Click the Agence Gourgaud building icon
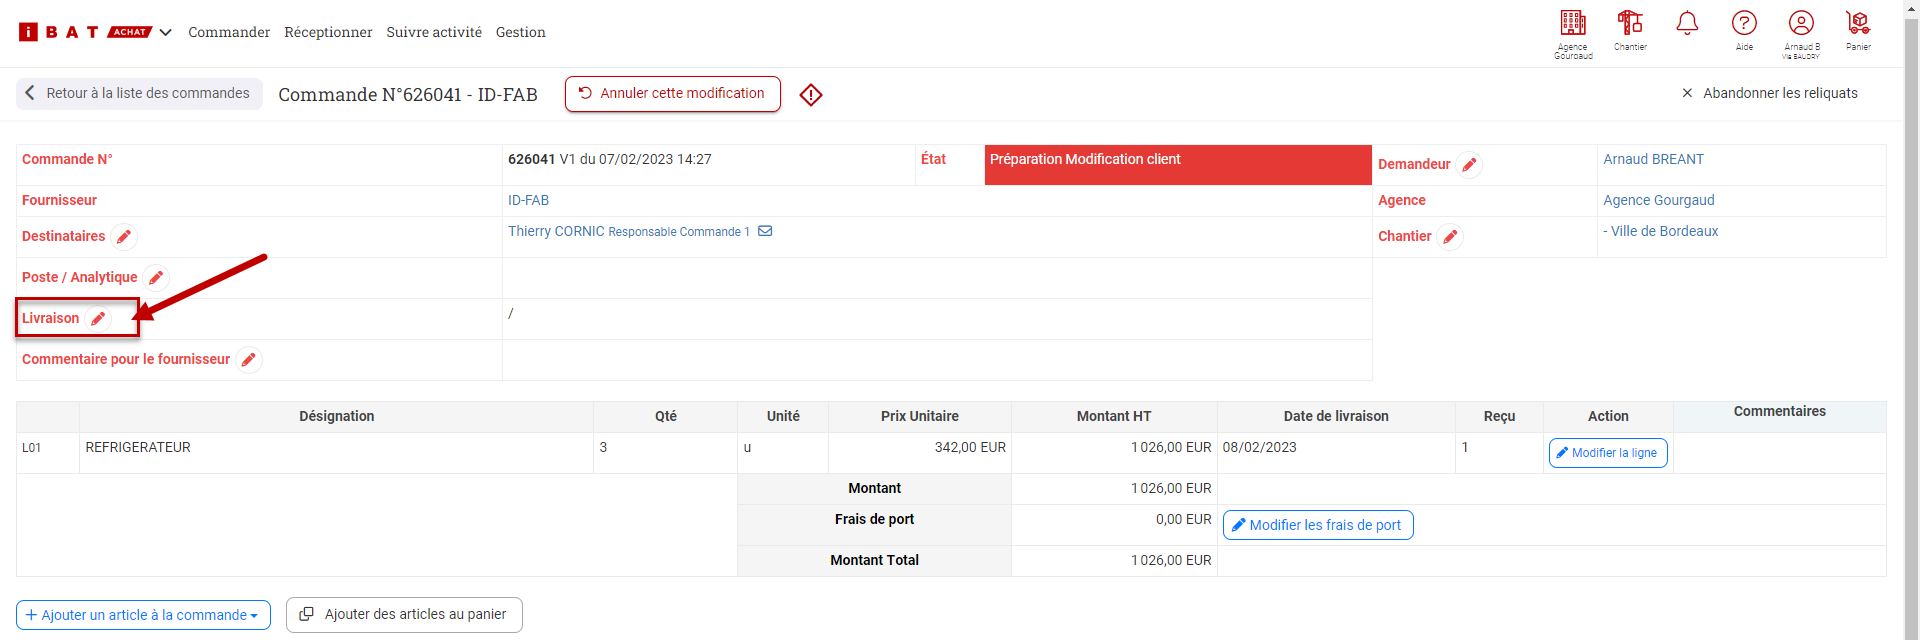Viewport: 1920px width, 640px height. point(1572,24)
